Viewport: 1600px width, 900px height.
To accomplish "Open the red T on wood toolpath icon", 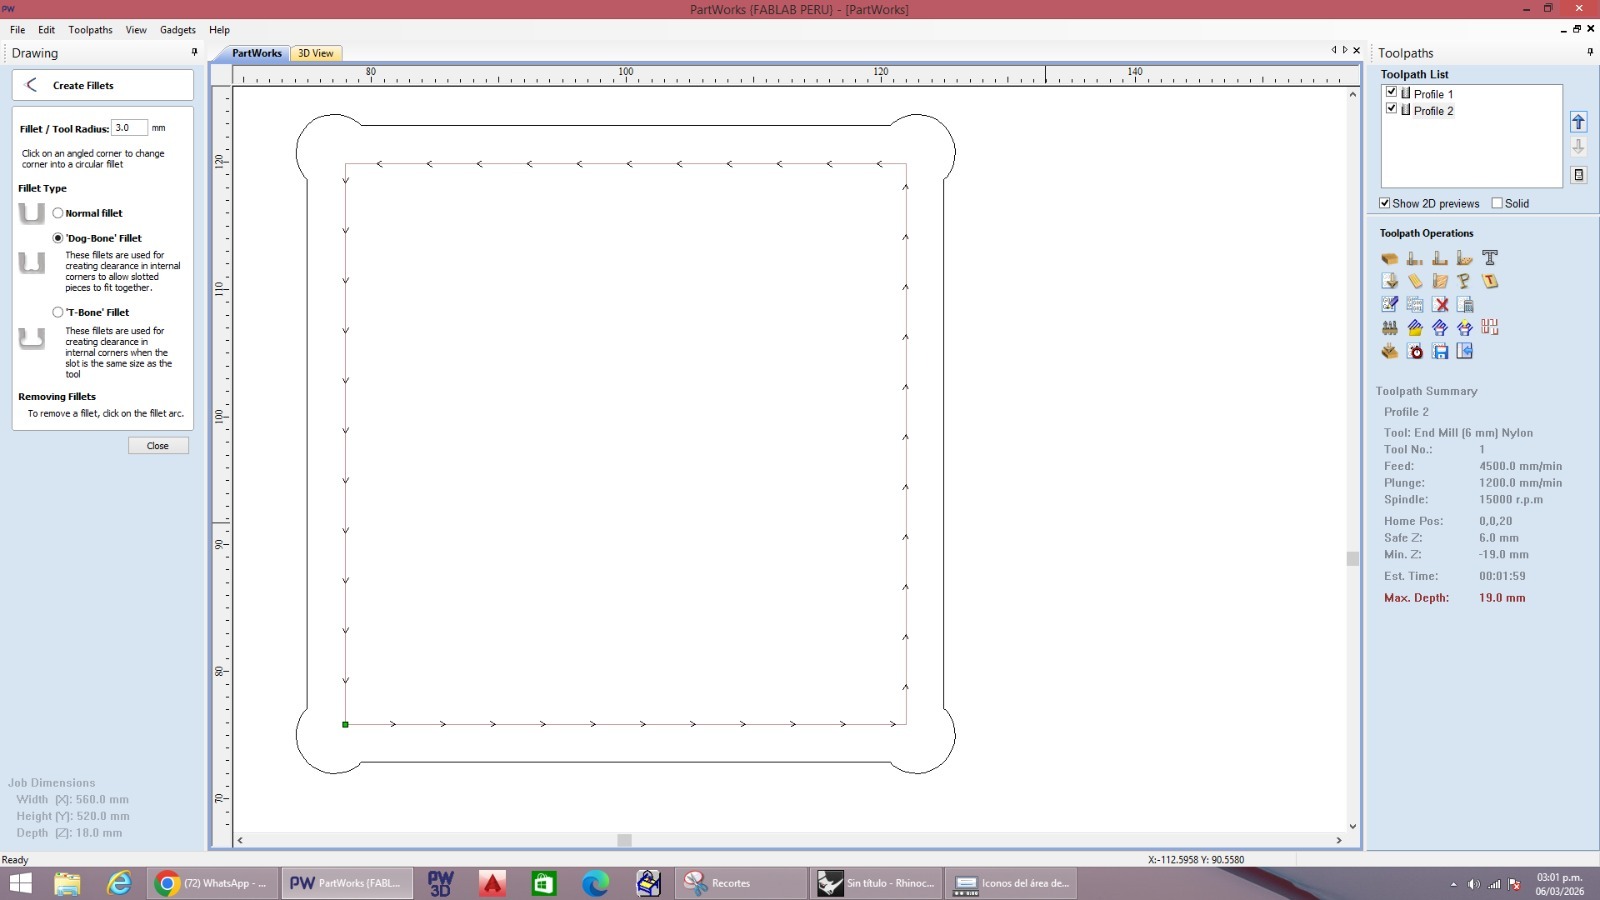I will pos(1490,281).
